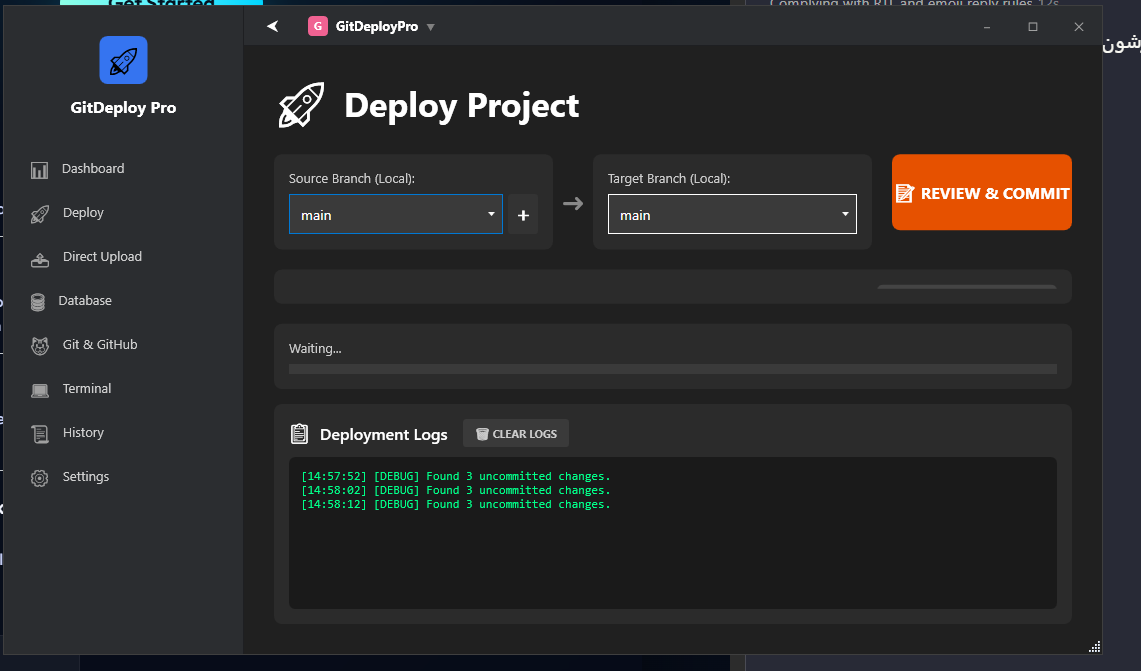
Task: Click the Waiting progress bar
Action: (672, 369)
